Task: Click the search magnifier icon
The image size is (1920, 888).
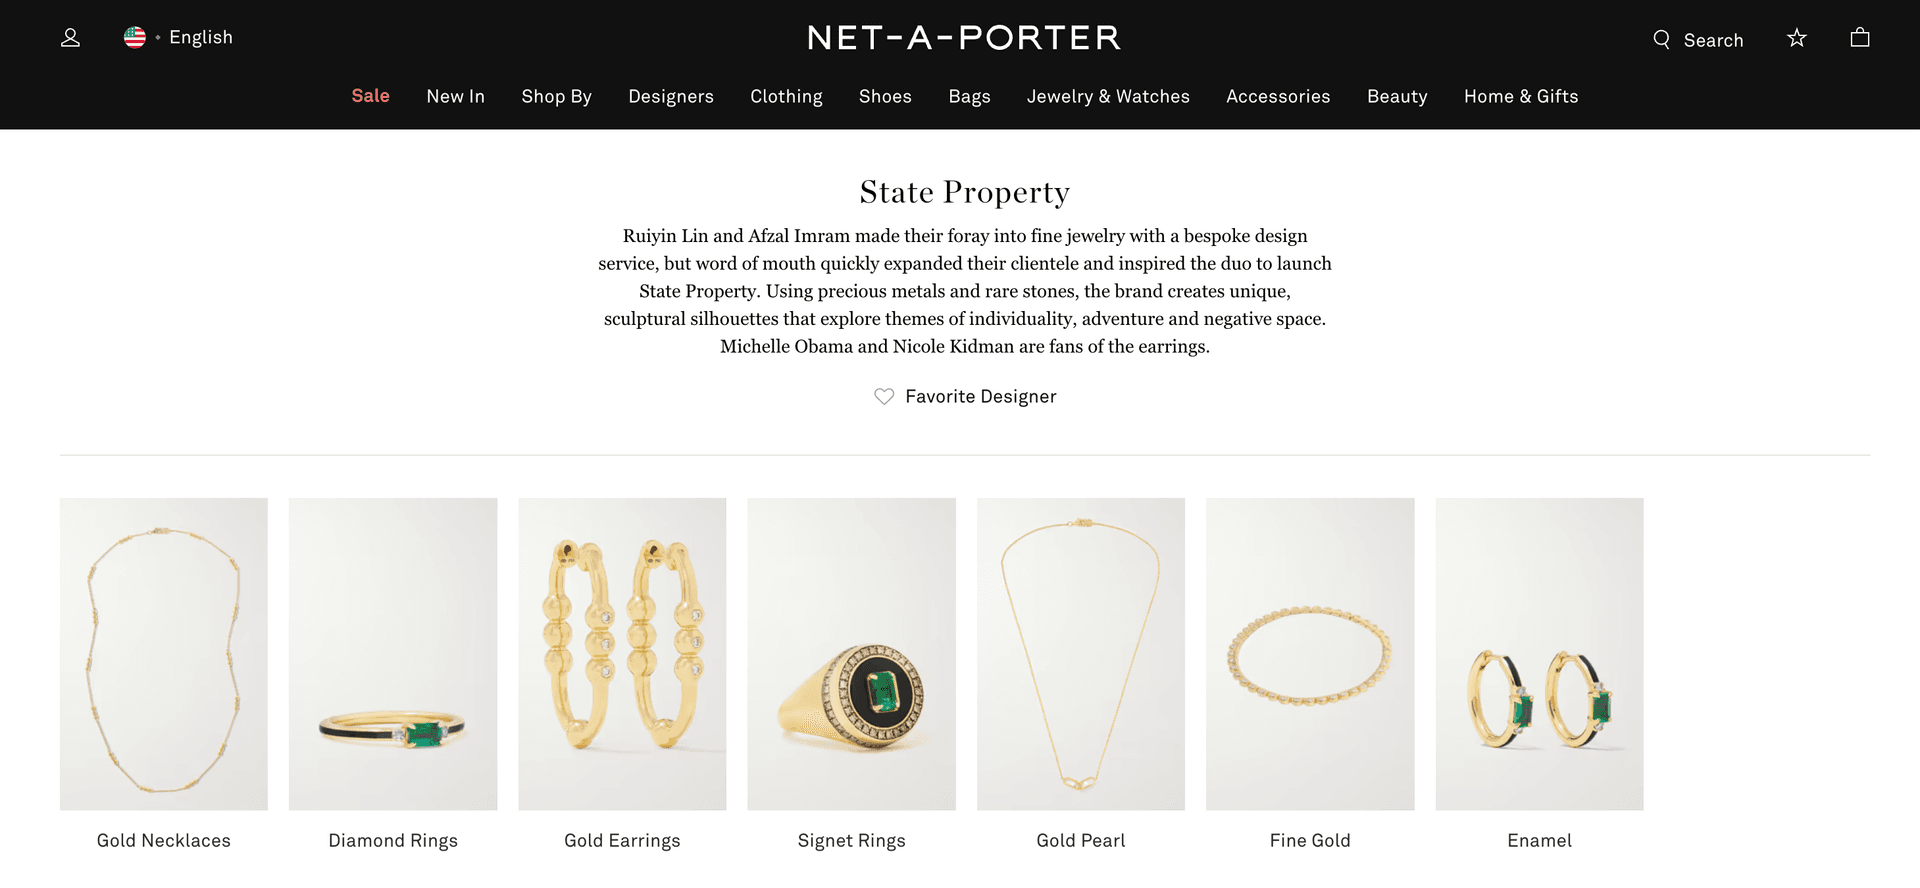Action: point(1661,39)
